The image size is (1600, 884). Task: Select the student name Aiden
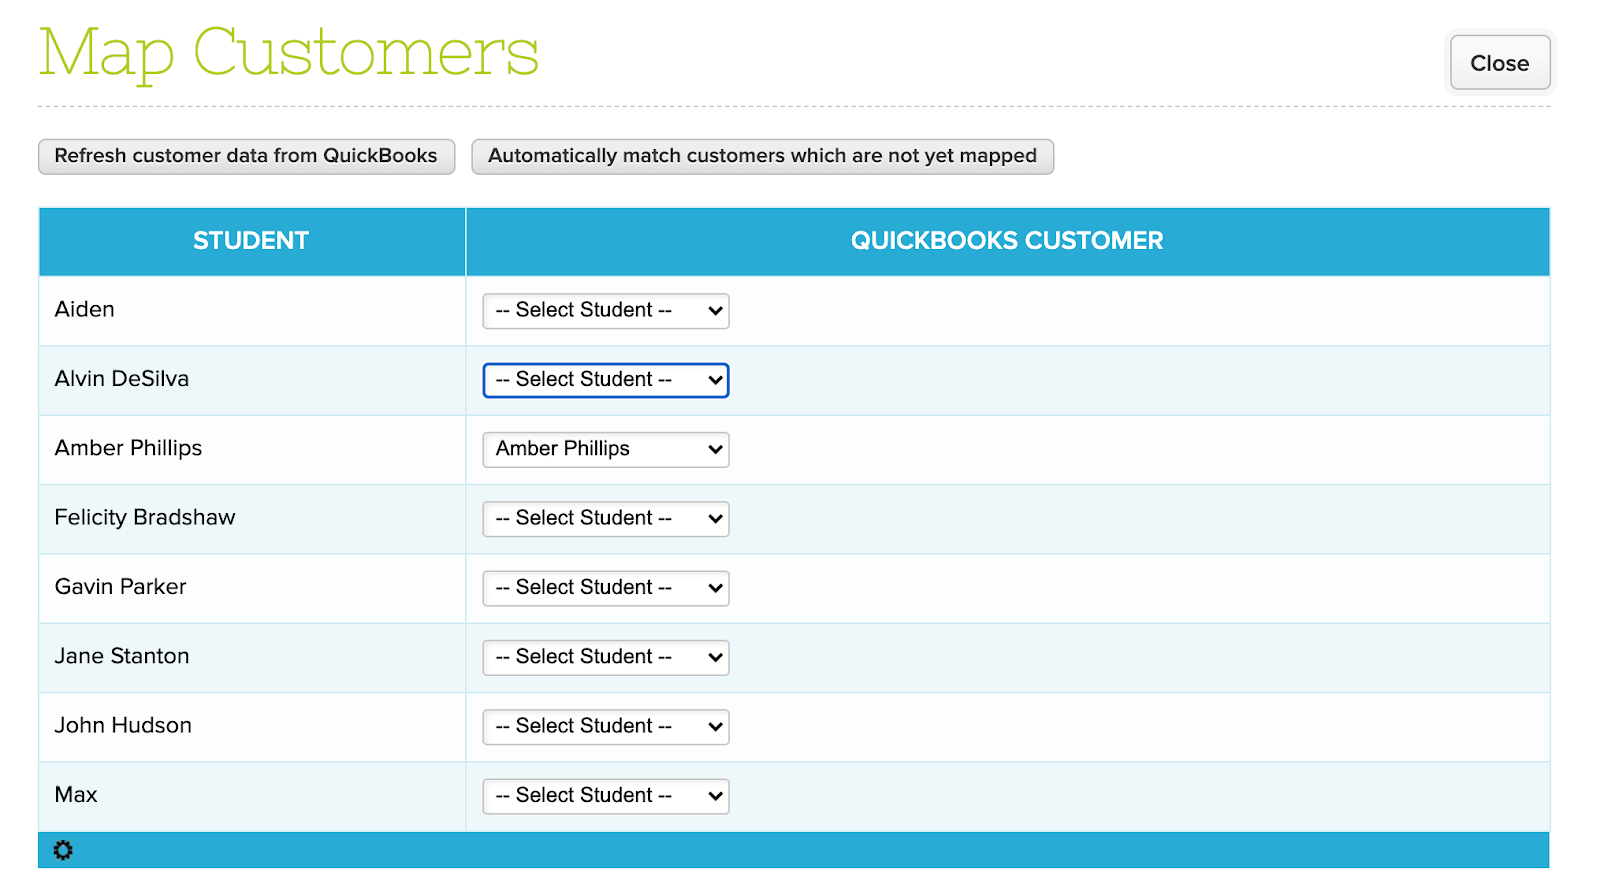85,310
